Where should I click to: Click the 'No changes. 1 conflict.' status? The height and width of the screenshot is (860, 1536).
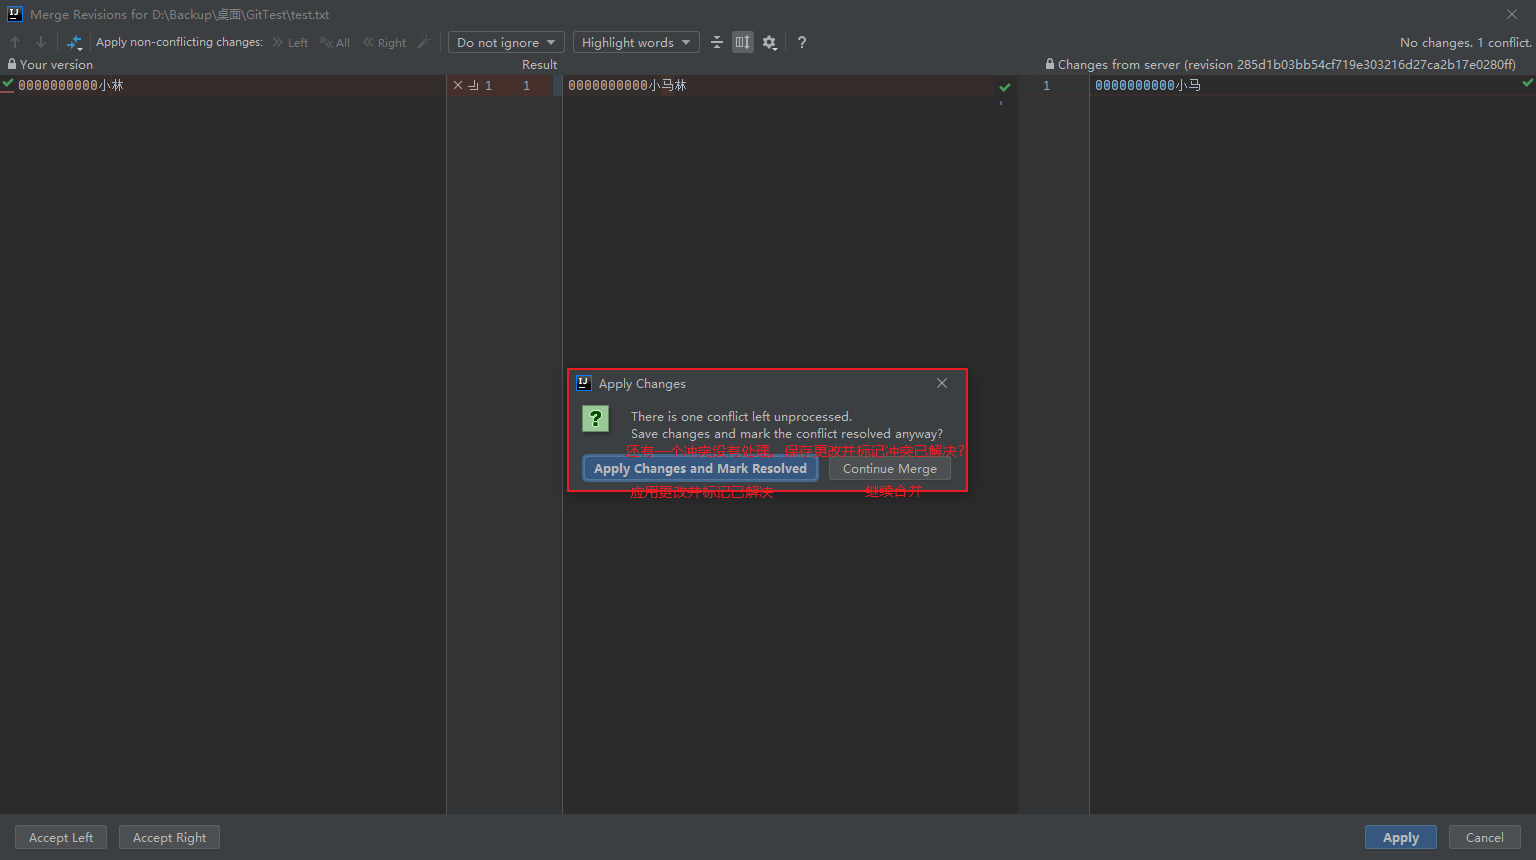coord(1465,42)
